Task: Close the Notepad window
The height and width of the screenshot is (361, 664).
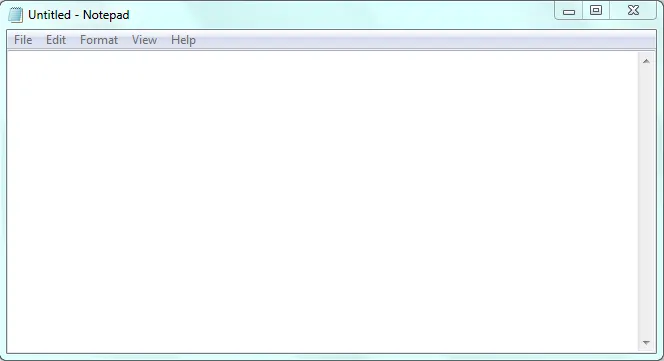Action: coord(633,11)
